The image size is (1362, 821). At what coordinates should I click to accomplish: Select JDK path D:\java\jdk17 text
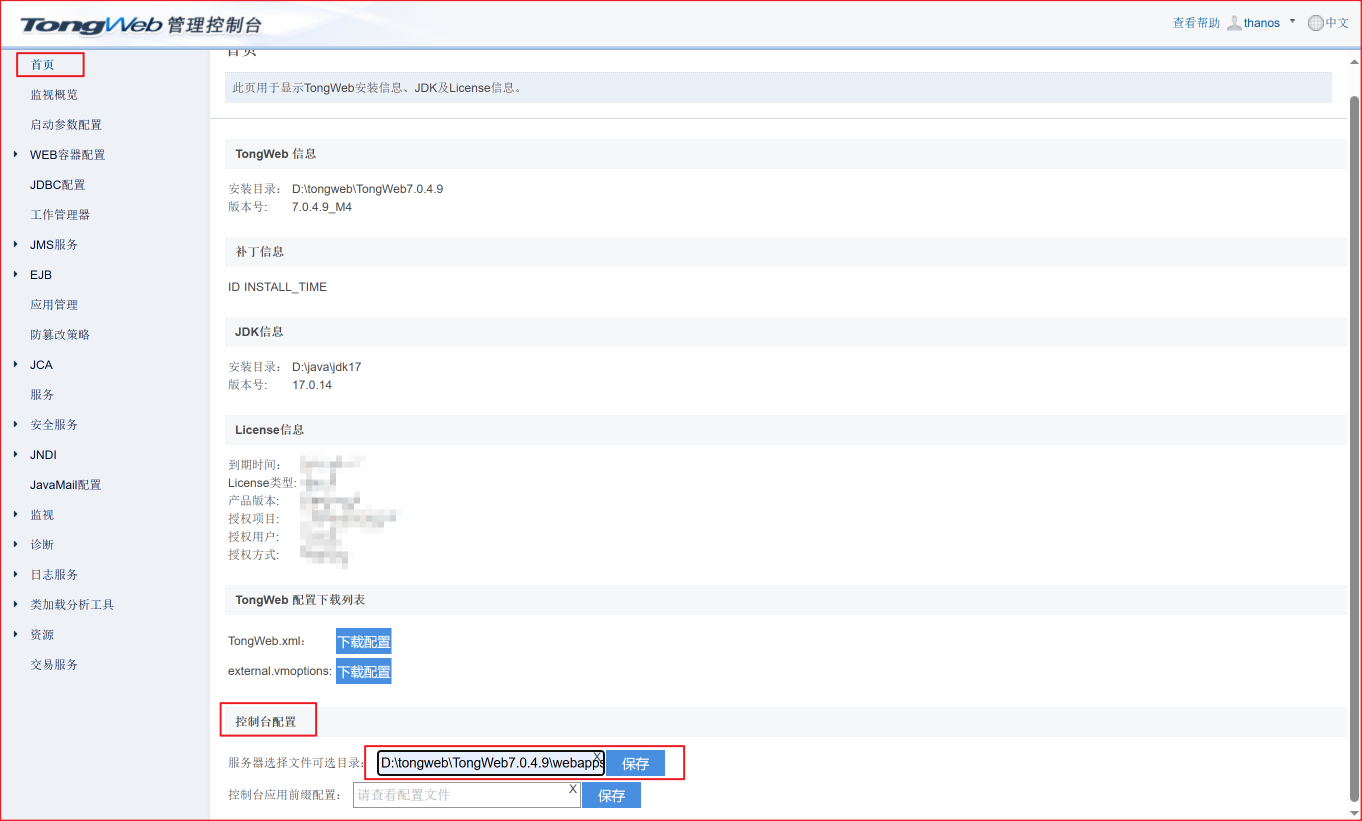(327, 367)
